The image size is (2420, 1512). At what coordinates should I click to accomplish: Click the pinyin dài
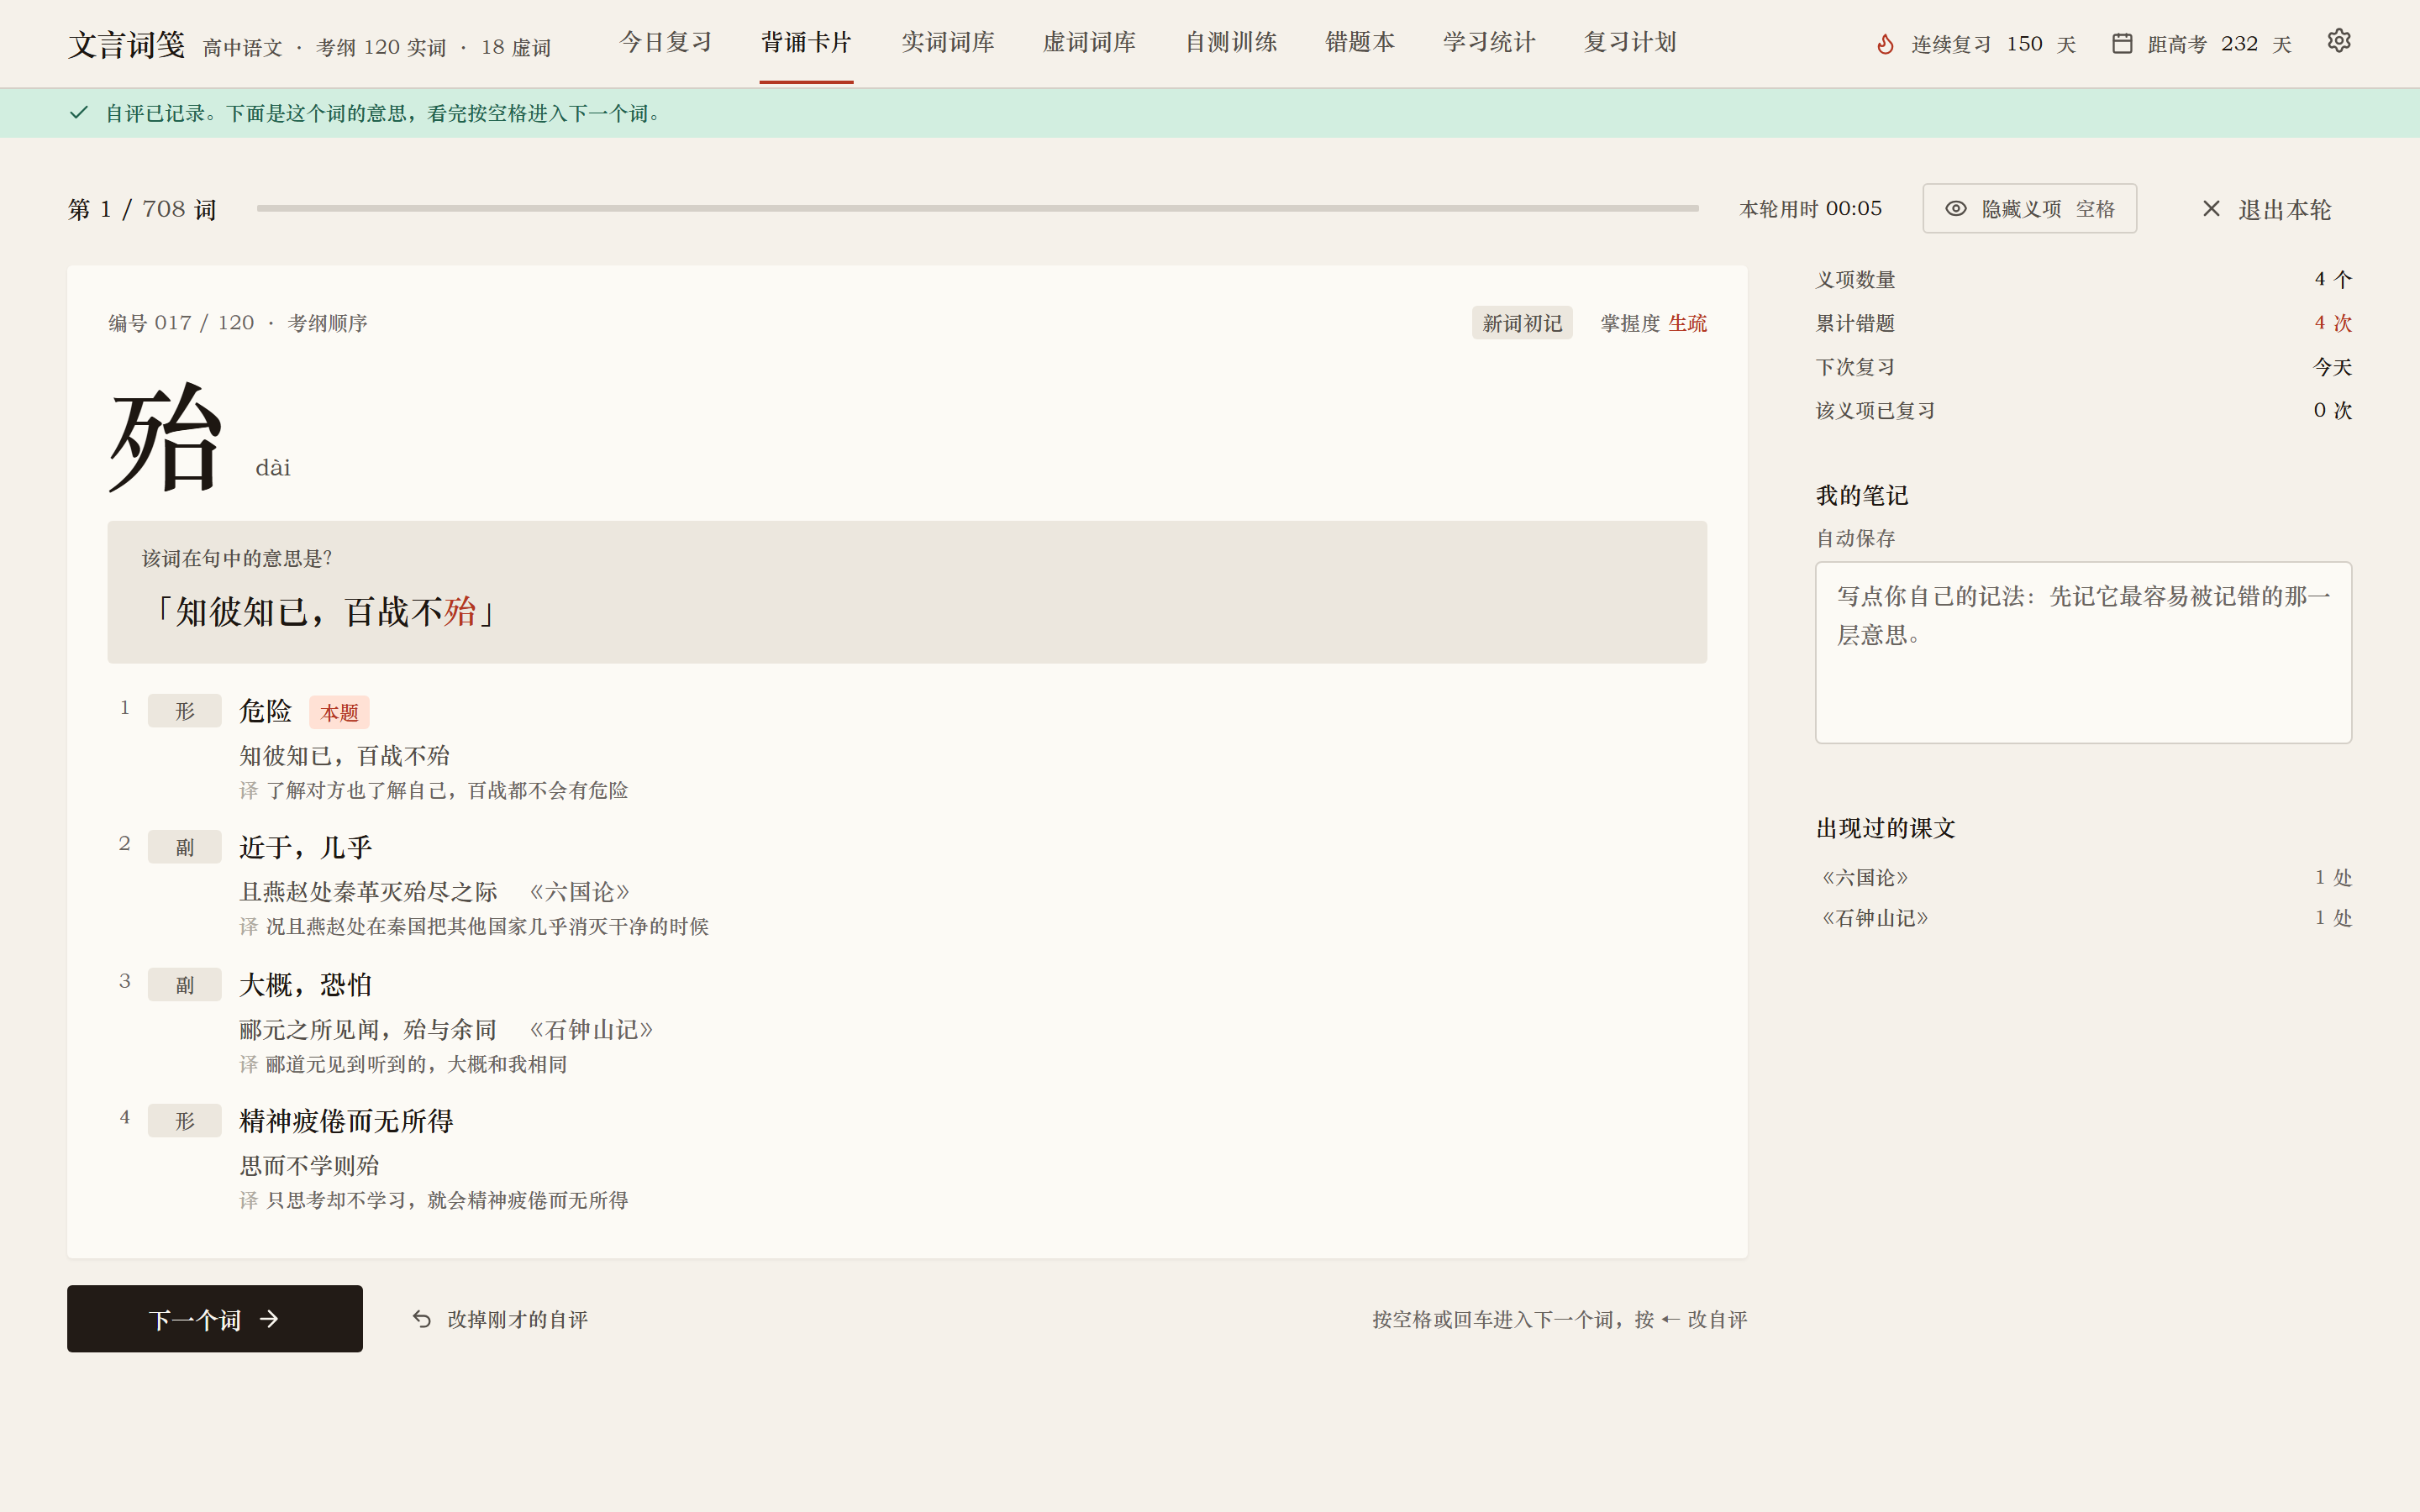pos(273,467)
